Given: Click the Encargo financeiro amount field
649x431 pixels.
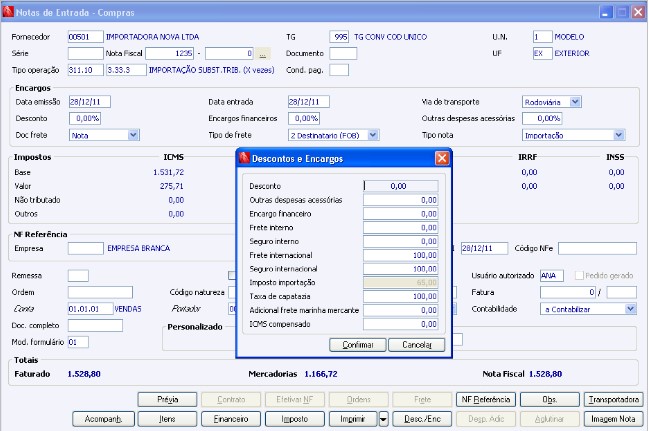Looking at the screenshot, I should coord(401,214).
